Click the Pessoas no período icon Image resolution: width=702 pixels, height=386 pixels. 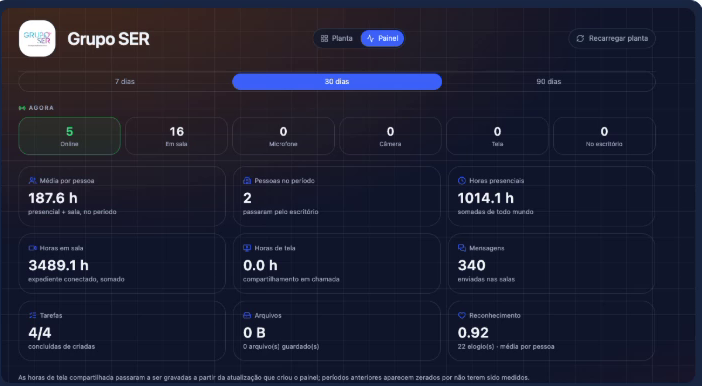247,180
